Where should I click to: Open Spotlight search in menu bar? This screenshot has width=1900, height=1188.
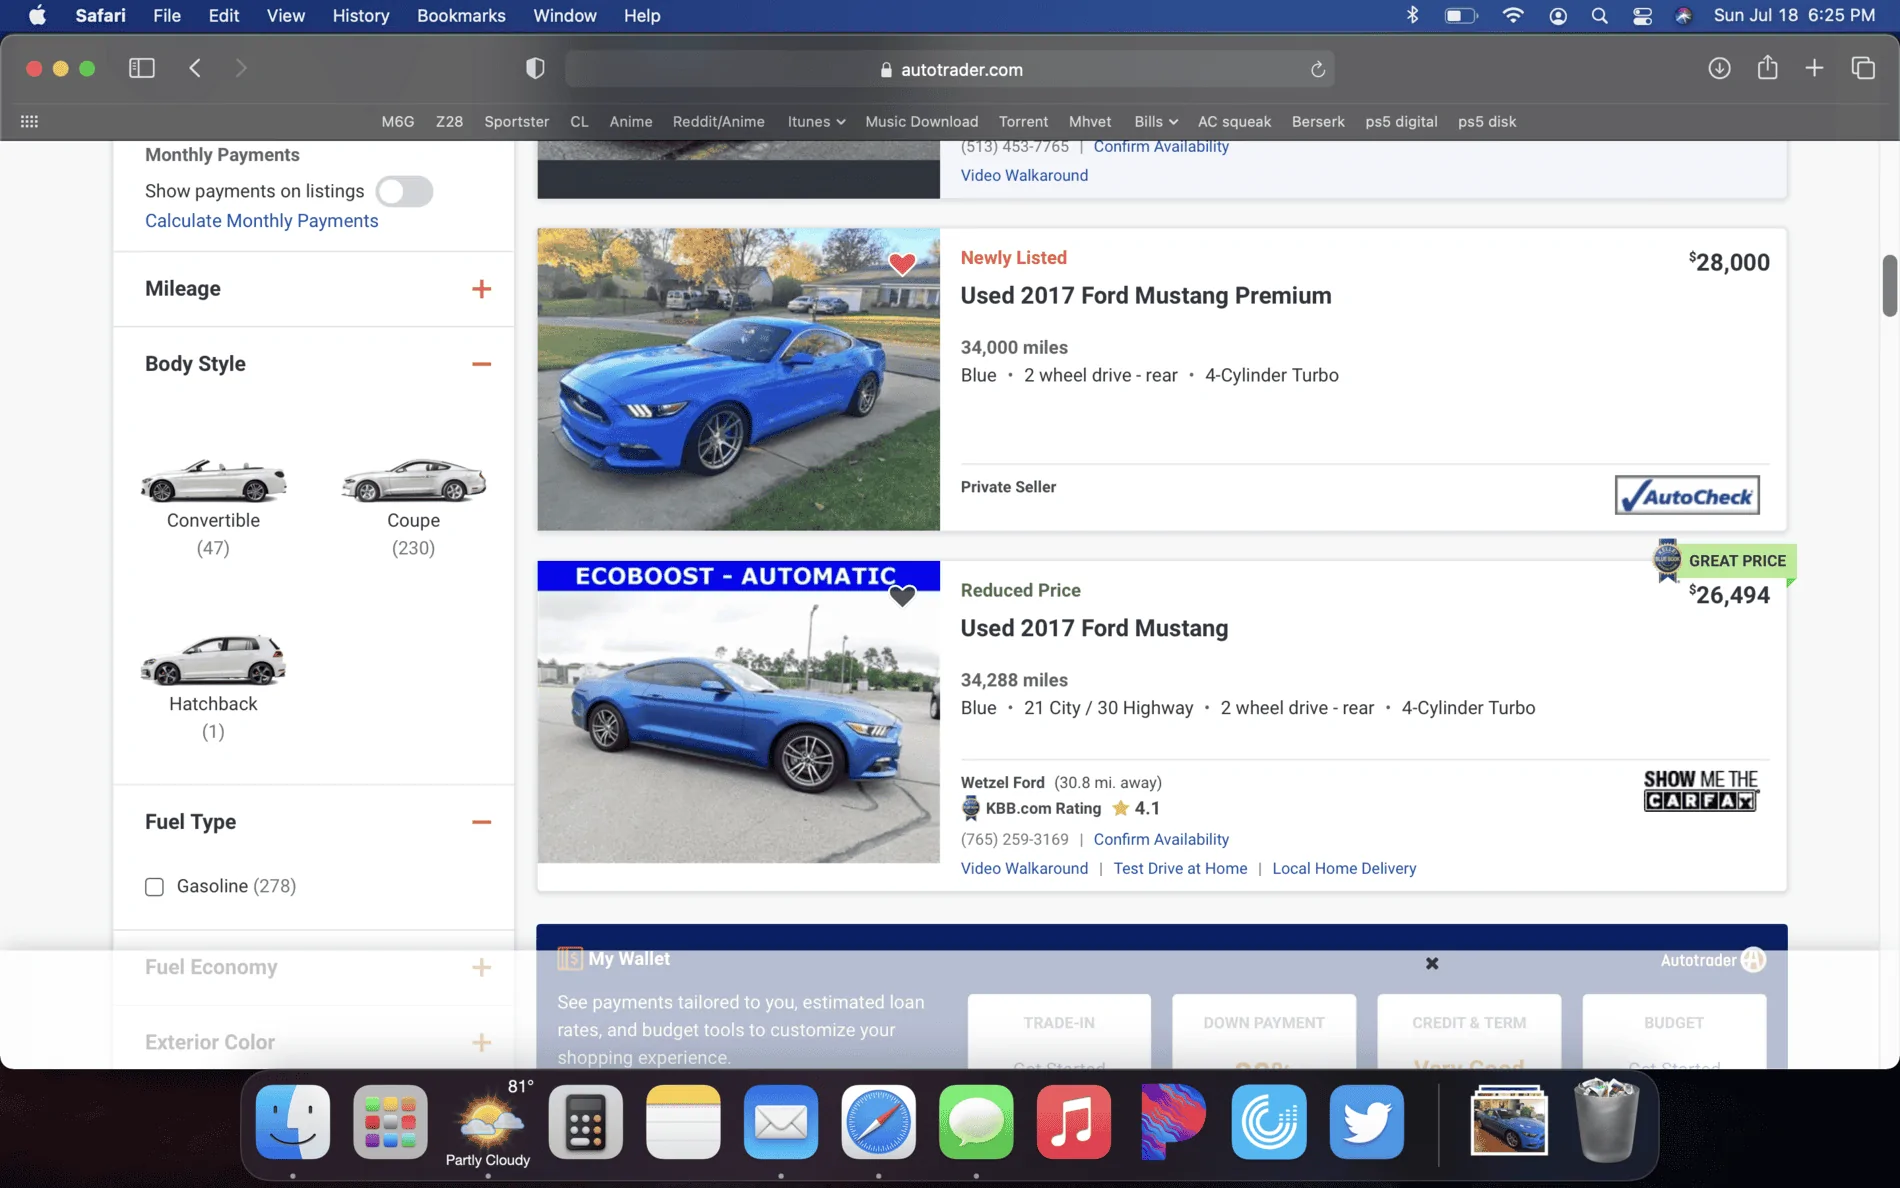pyautogui.click(x=1600, y=15)
